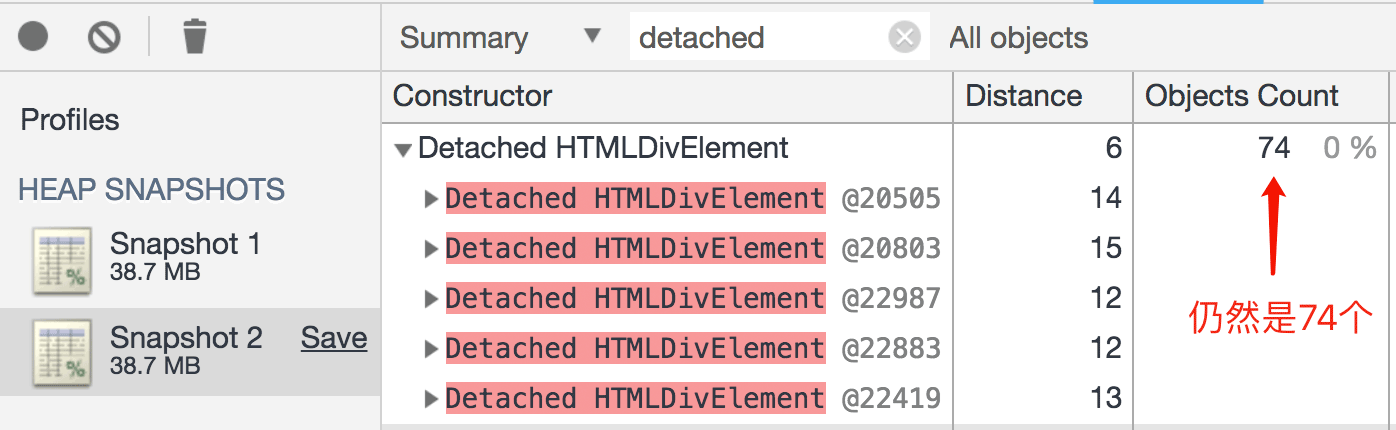Delete selected profile with trash icon
This screenshot has width=1396, height=430.
coord(194,37)
